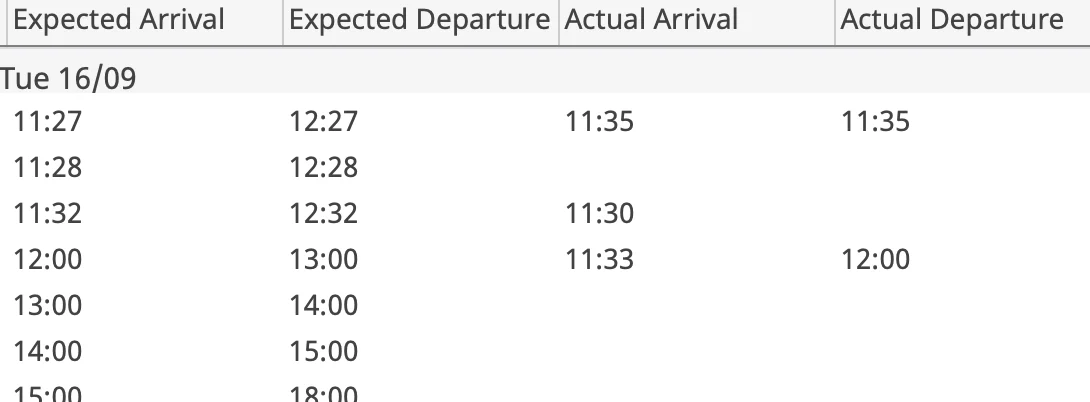The height and width of the screenshot is (402, 1090).
Task: Click the 12:27 expected departure cell
Action: pos(323,122)
